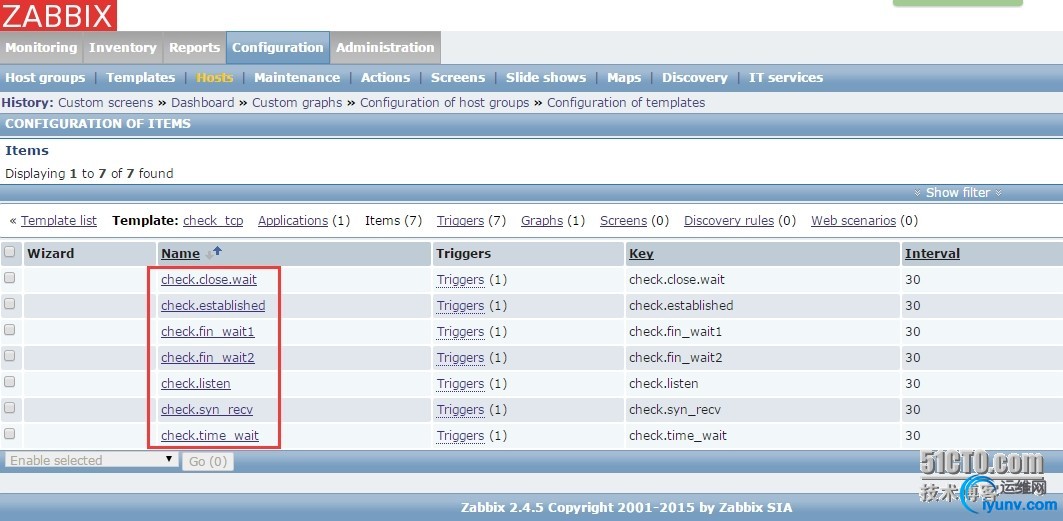Check the box for check.listen row
This screenshot has height=521, width=1063.
[9, 381]
